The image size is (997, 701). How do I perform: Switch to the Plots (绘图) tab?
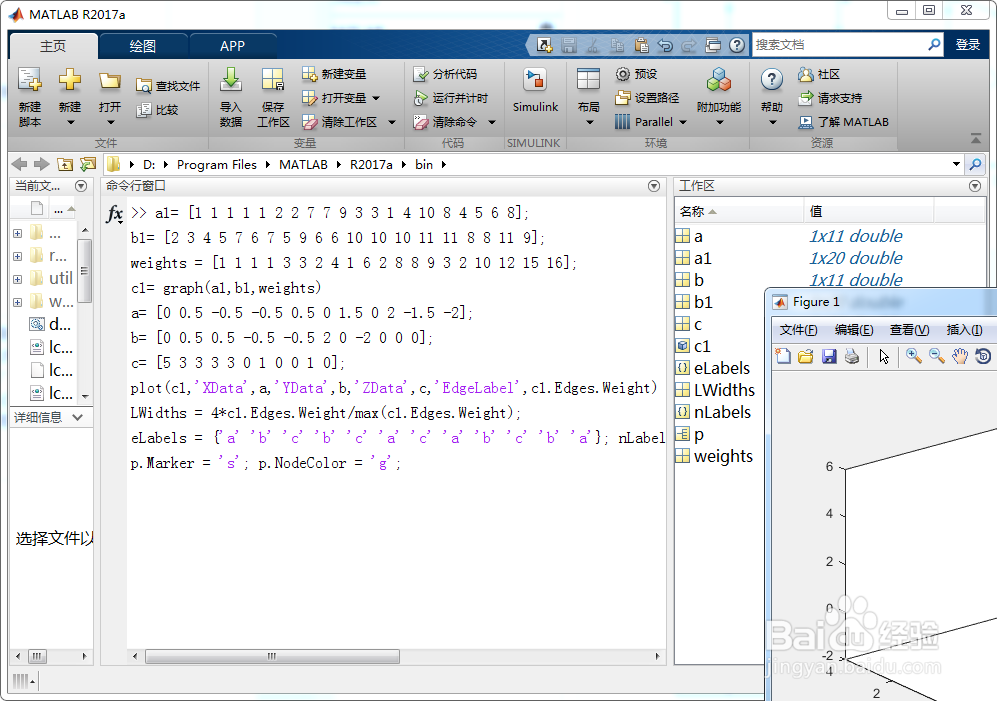(x=142, y=46)
